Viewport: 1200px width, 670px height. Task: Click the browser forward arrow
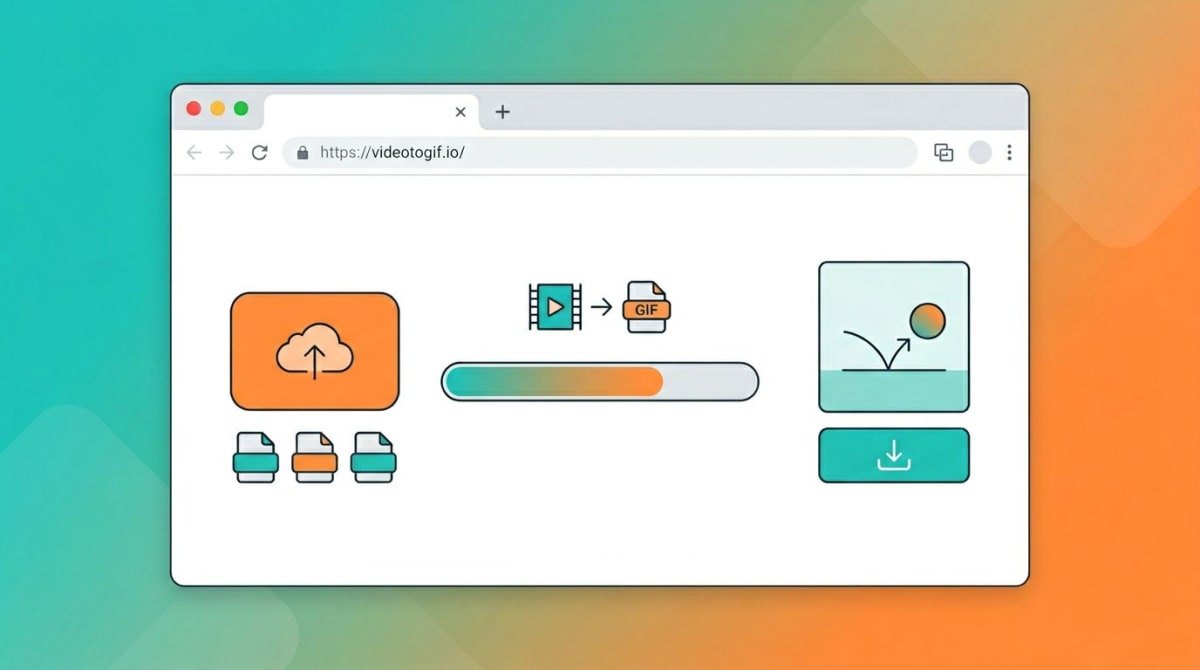click(x=227, y=152)
